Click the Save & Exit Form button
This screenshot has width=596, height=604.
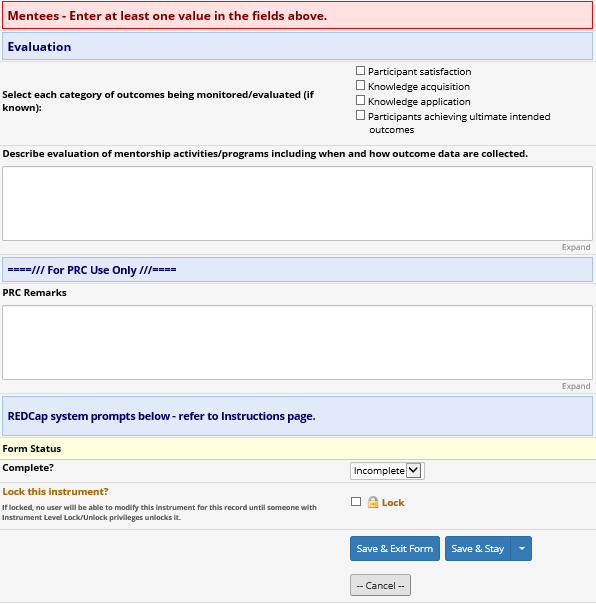click(x=395, y=549)
